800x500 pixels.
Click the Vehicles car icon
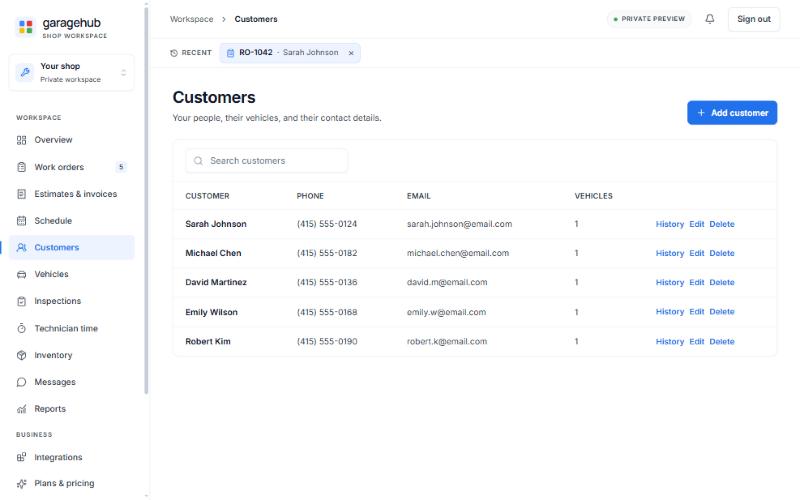21,274
